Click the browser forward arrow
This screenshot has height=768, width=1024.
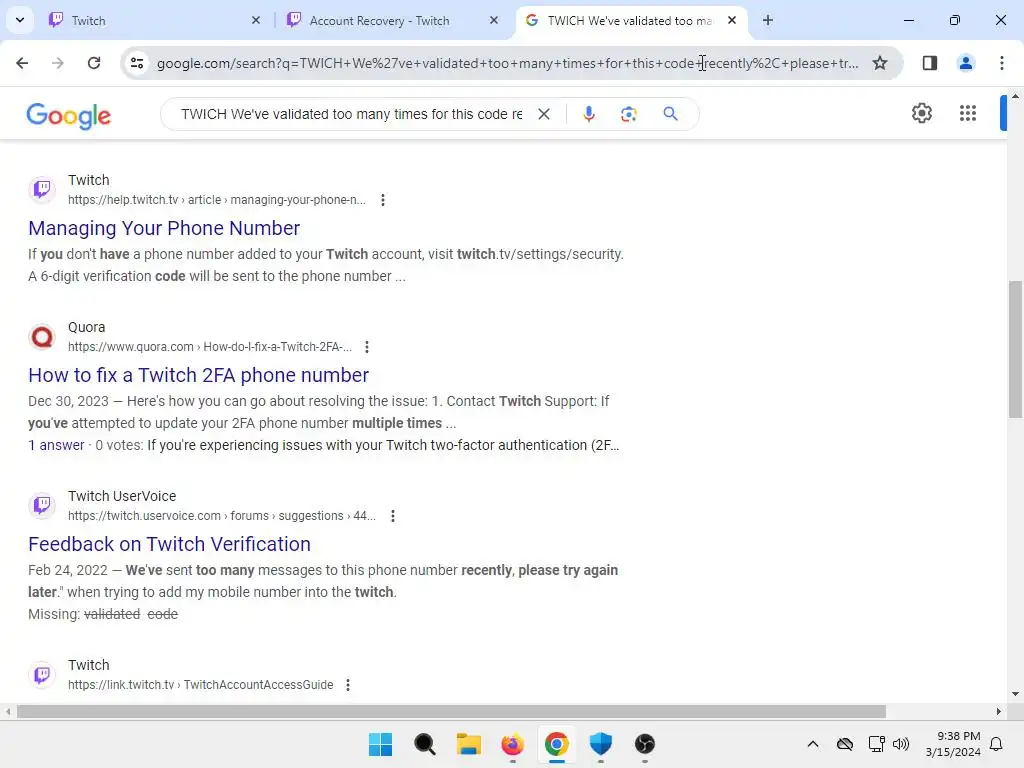58,63
